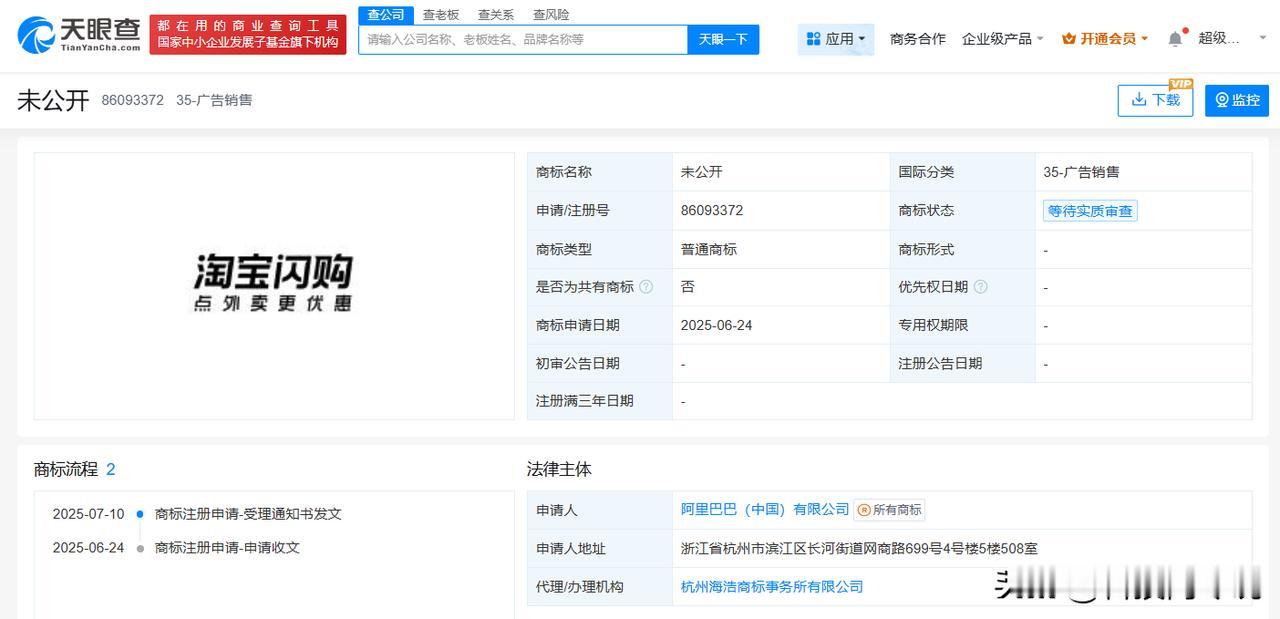Select registration number 86093372 in table
The width and height of the screenshot is (1280, 619).
[712, 211]
